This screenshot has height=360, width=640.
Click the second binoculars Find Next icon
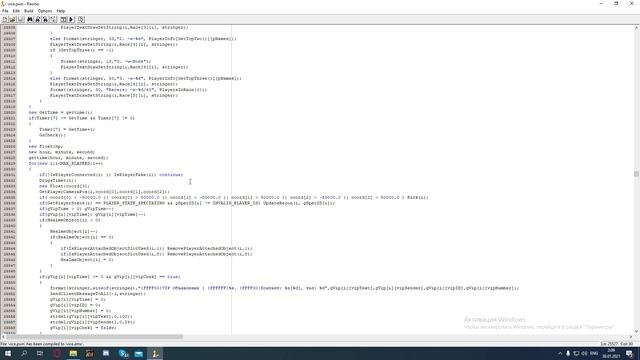point(38,19)
